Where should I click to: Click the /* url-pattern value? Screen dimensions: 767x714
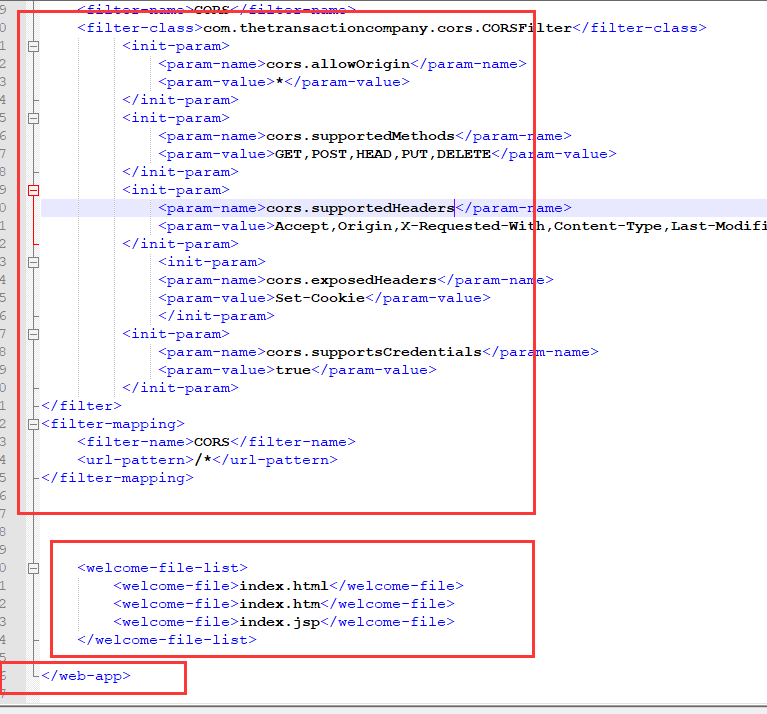203,460
